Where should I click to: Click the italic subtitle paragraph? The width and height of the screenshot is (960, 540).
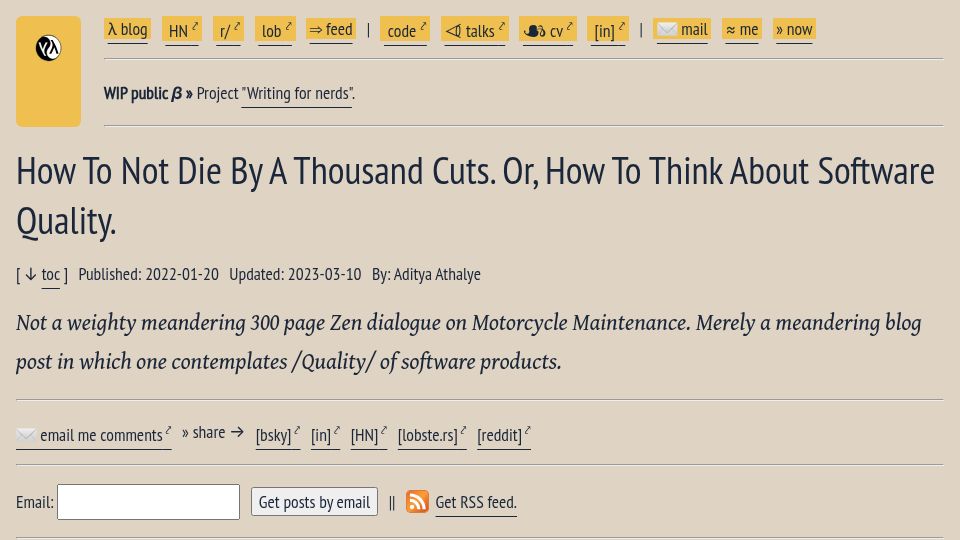pos(468,342)
